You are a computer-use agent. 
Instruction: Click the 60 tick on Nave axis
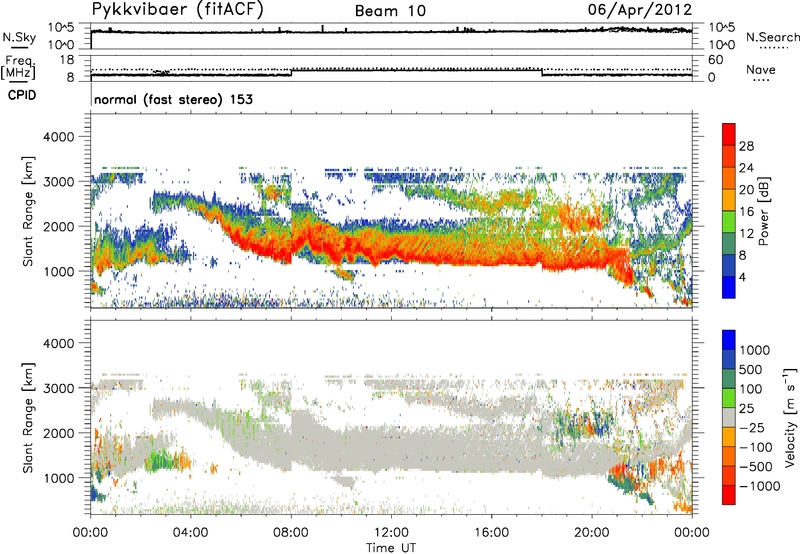(715, 60)
